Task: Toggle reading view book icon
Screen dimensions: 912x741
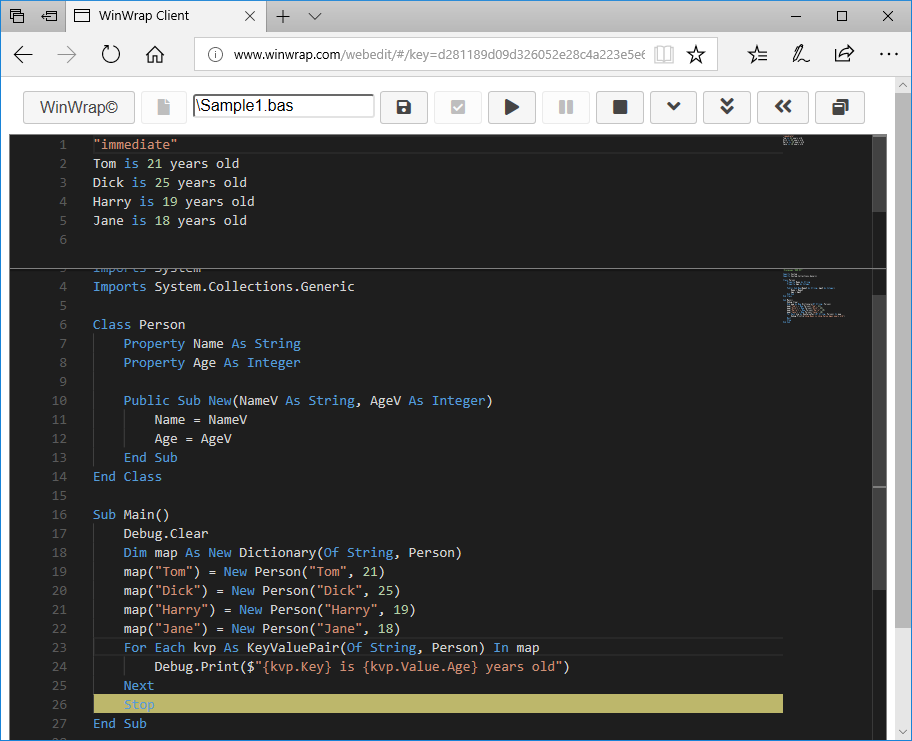Action: [664, 55]
